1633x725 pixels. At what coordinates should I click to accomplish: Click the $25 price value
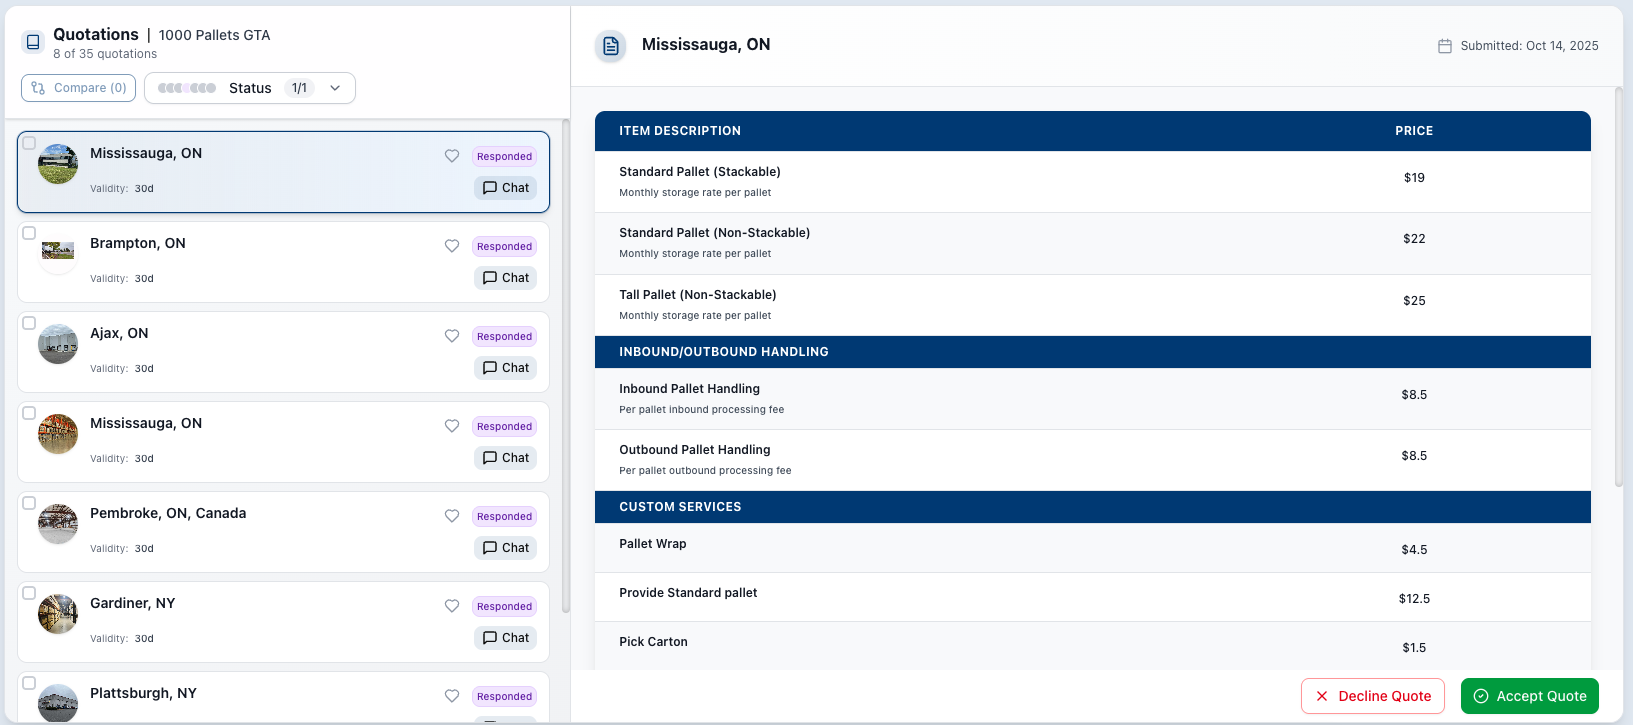click(1414, 301)
